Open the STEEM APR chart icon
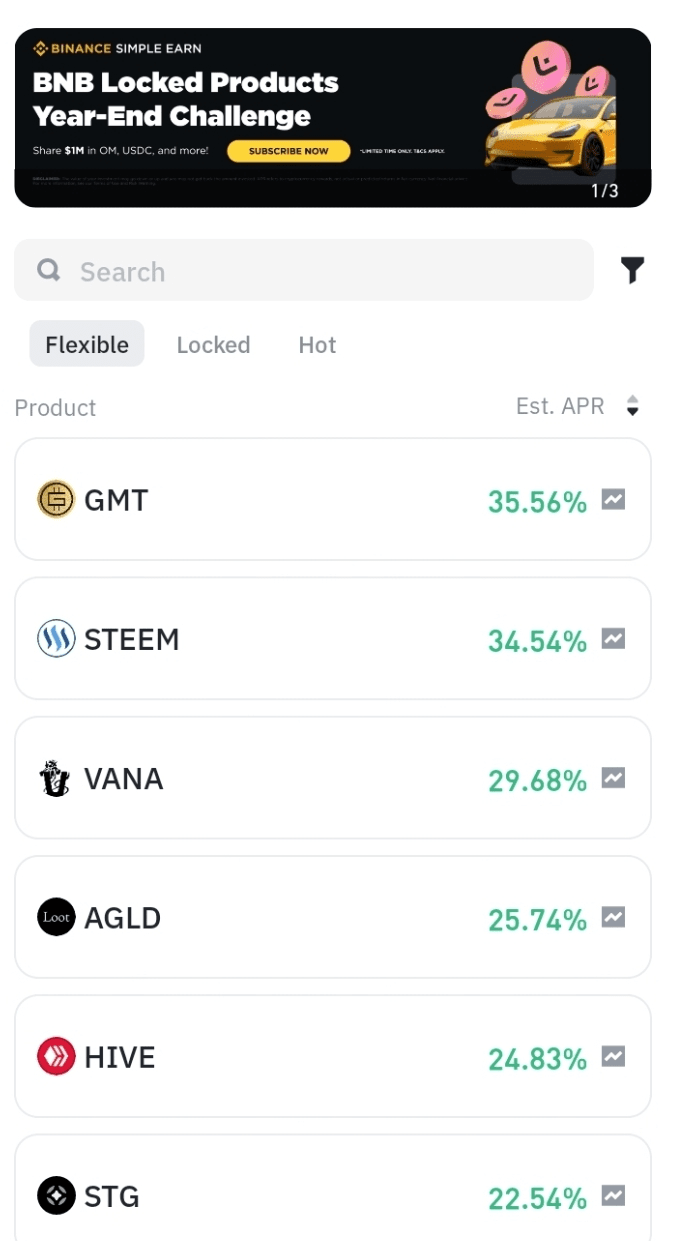 613,638
